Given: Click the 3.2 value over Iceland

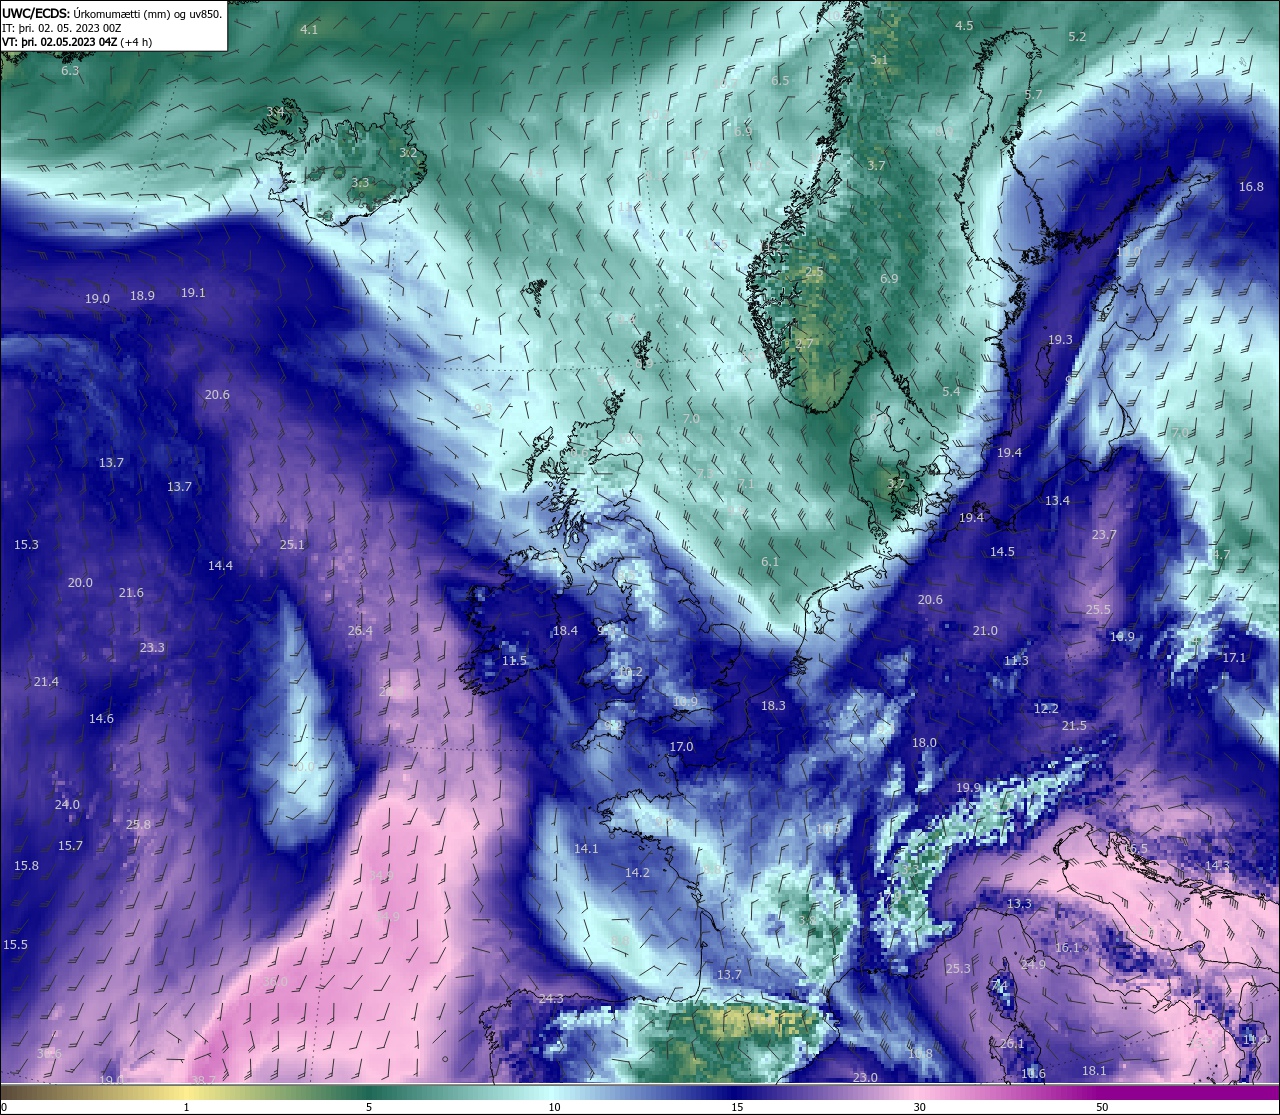Looking at the screenshot, I should pos(408,153).
